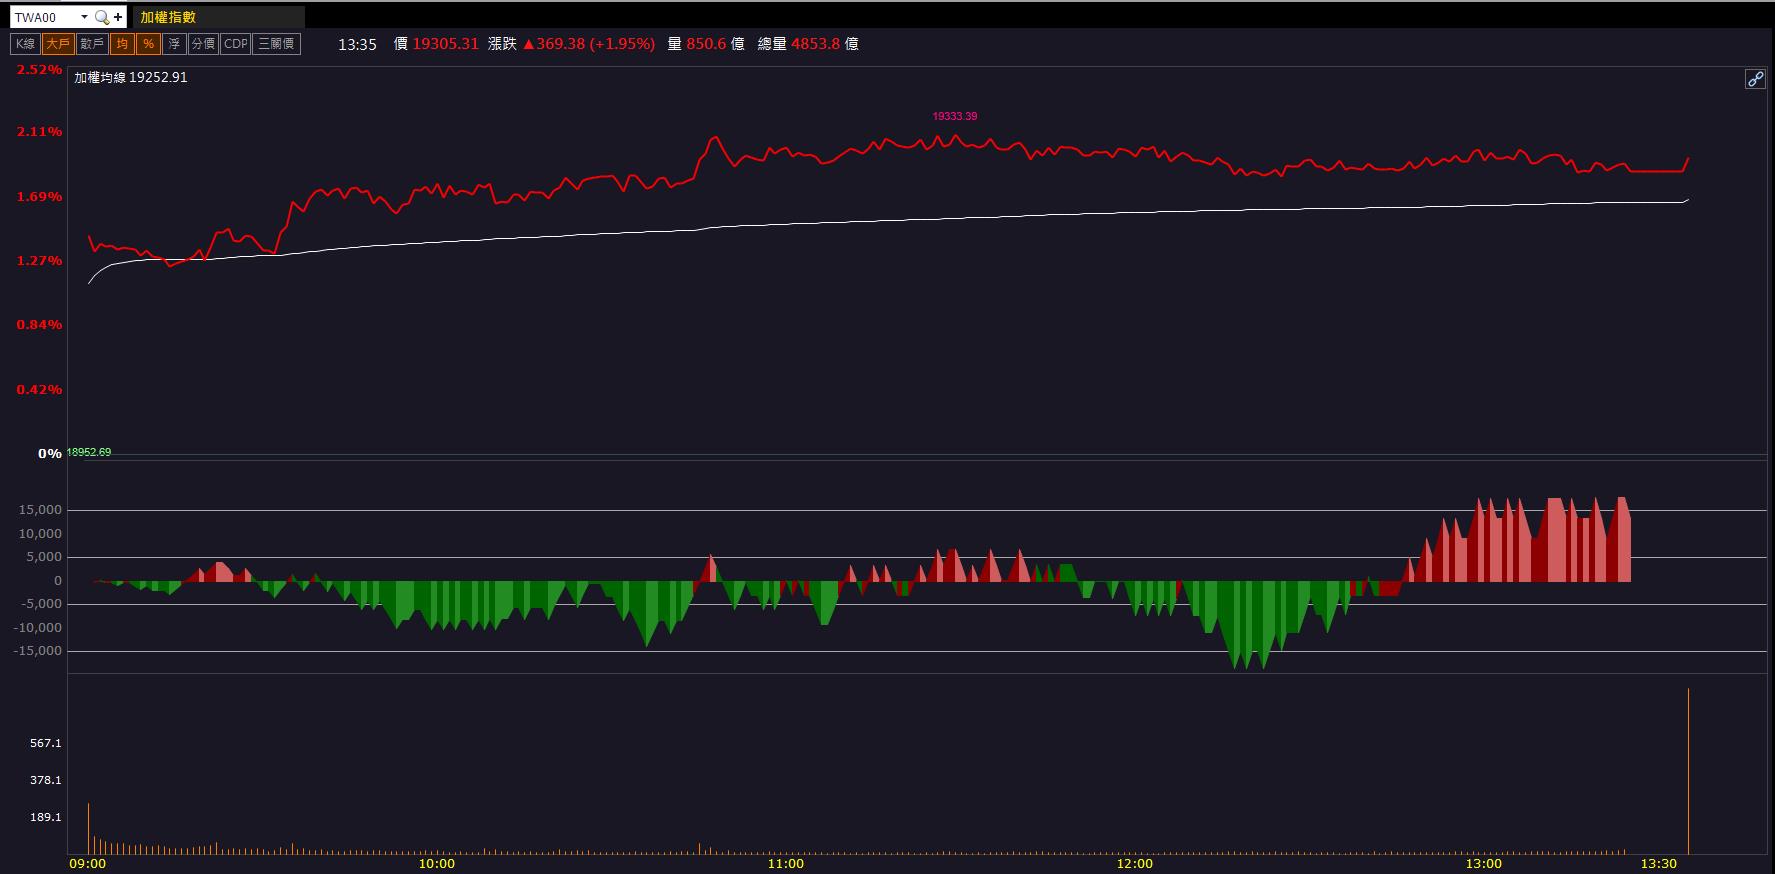This screenshot has width=1775, height=874.
Task: Open the 分價 price distribution view
Action: point(203,44)
